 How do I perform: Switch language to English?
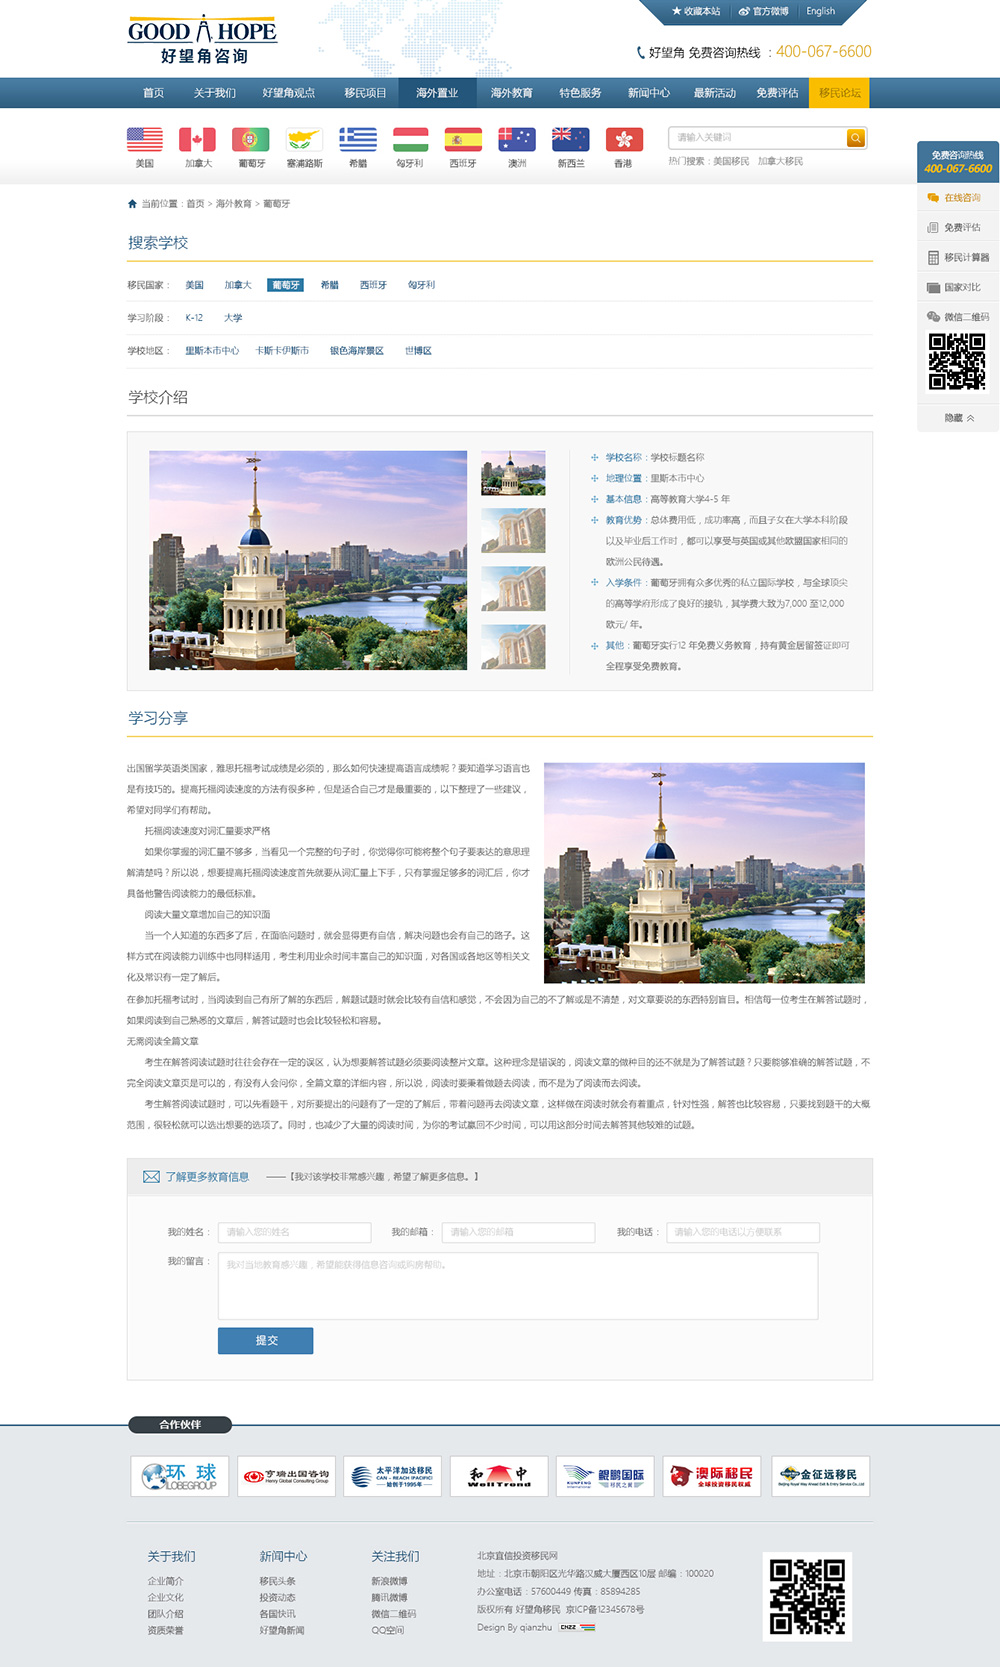820,12
